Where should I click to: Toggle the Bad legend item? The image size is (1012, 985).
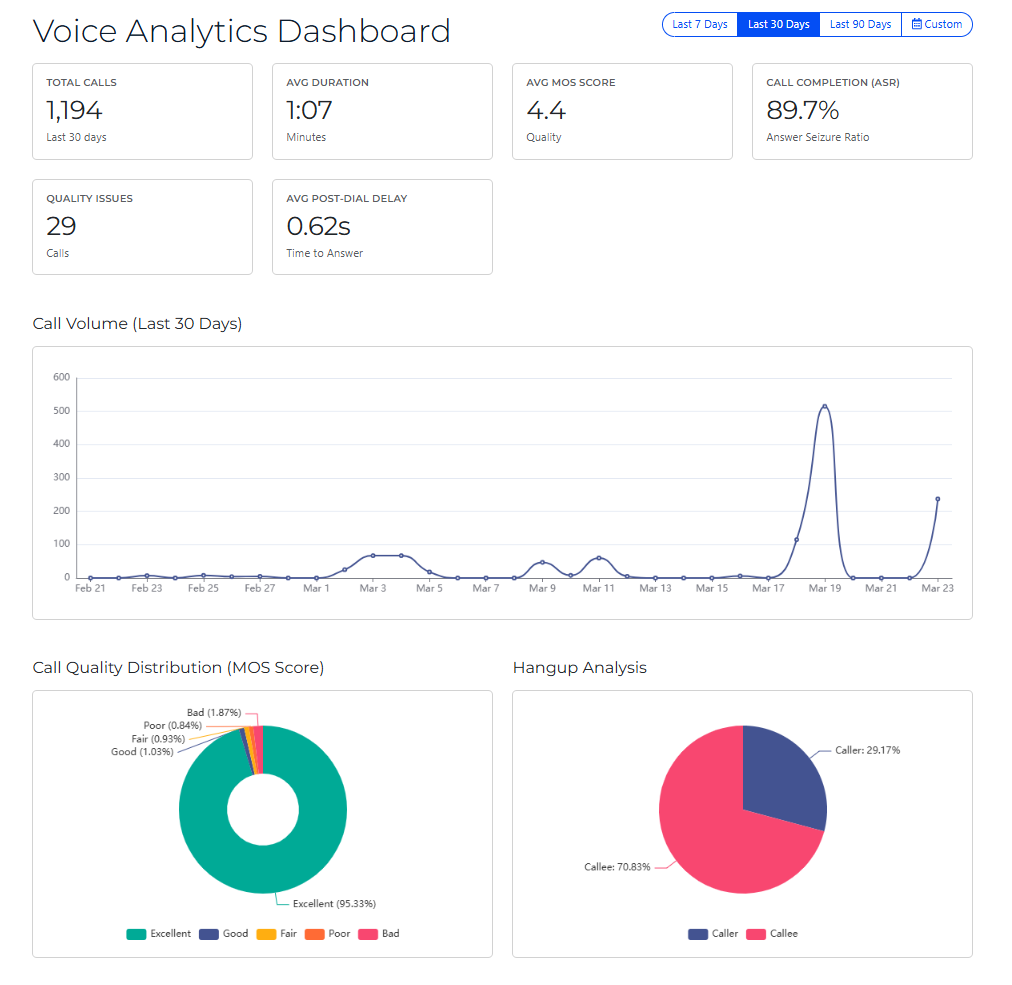tap(379, 934)
